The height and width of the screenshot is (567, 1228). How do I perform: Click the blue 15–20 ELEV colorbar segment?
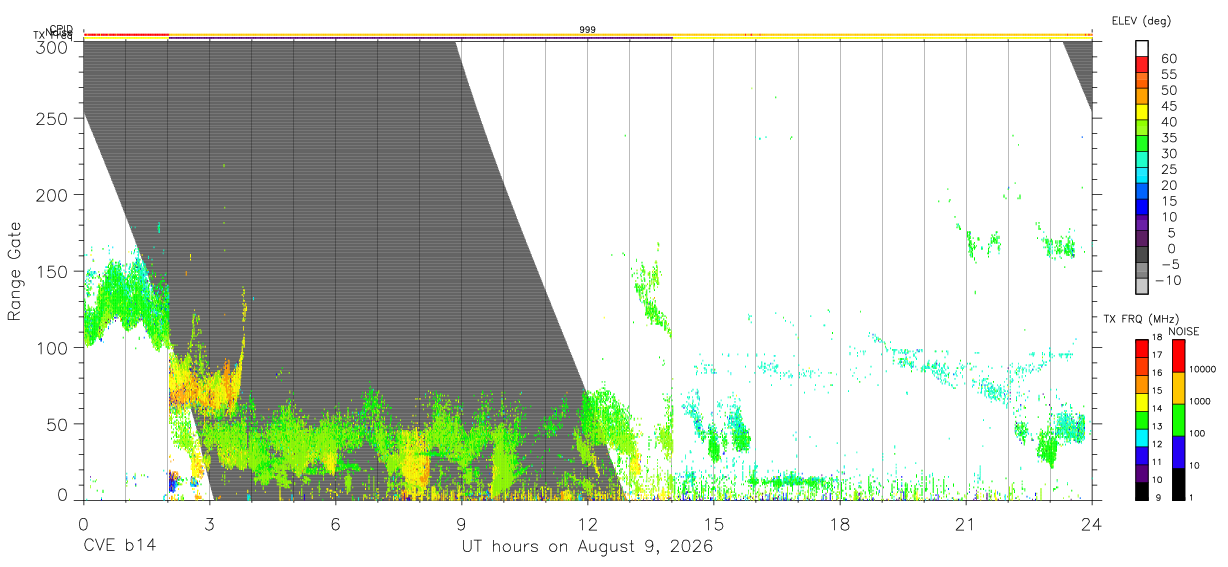tap(1142, 193)
